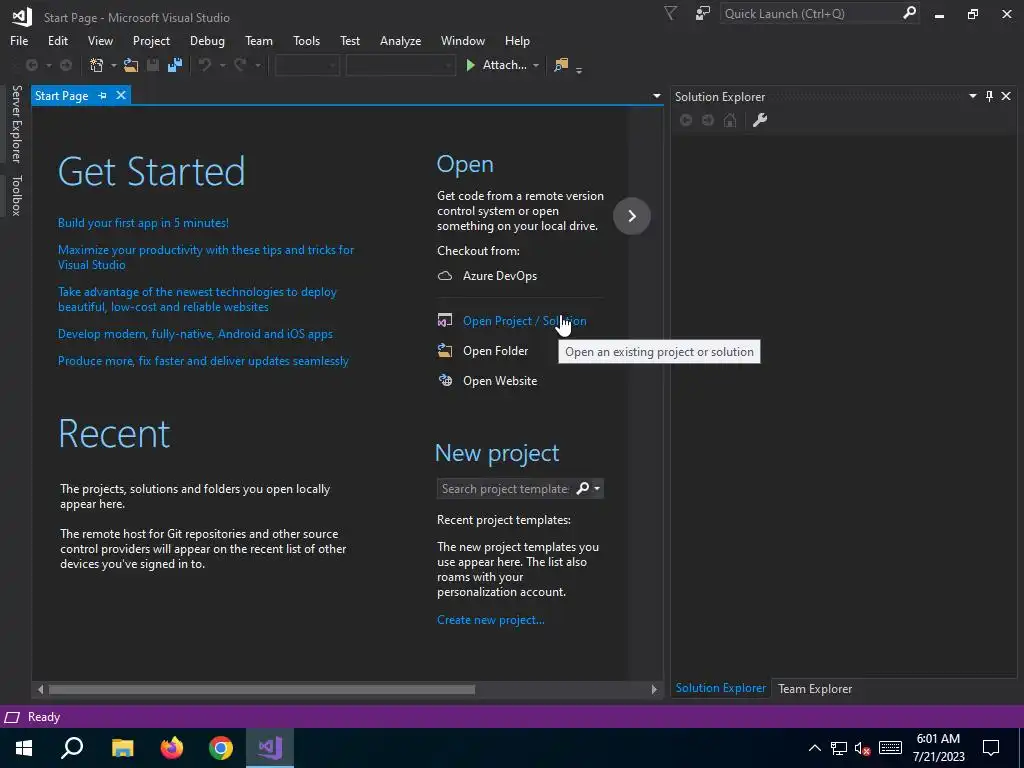Open the document tab list dropdown arrow
The width and height of the screenshot is (1024, 768).
656,96
